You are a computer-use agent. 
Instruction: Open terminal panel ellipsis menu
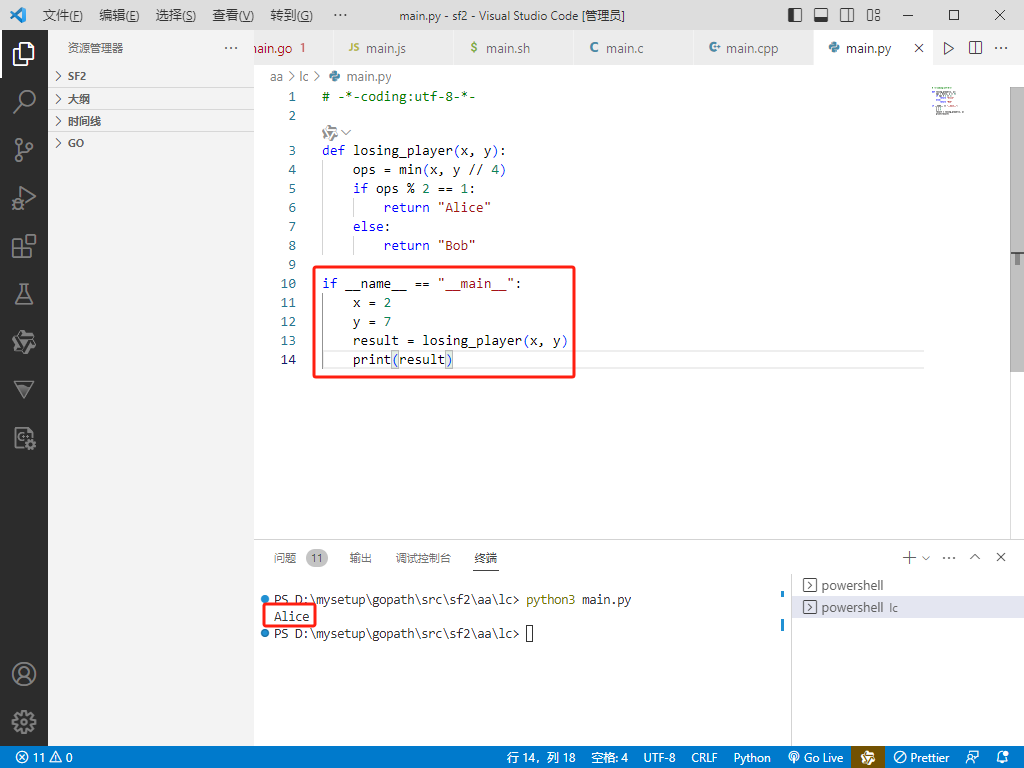[x=949, y=557]
